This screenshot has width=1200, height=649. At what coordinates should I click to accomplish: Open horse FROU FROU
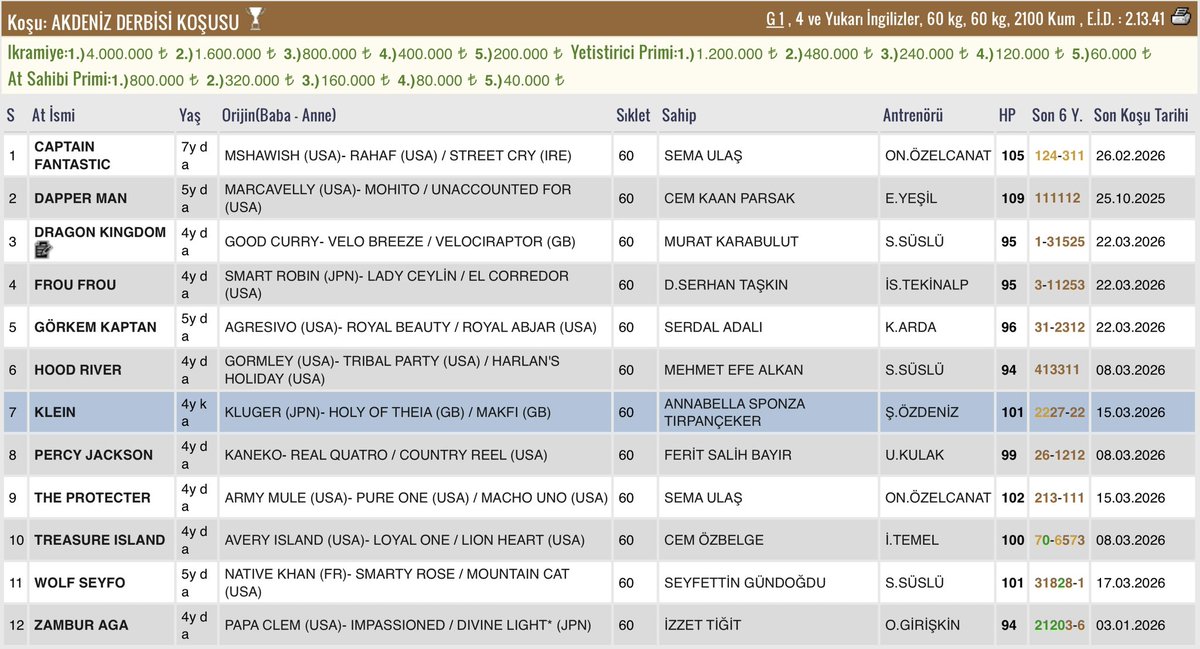click(x=75, y=285)
